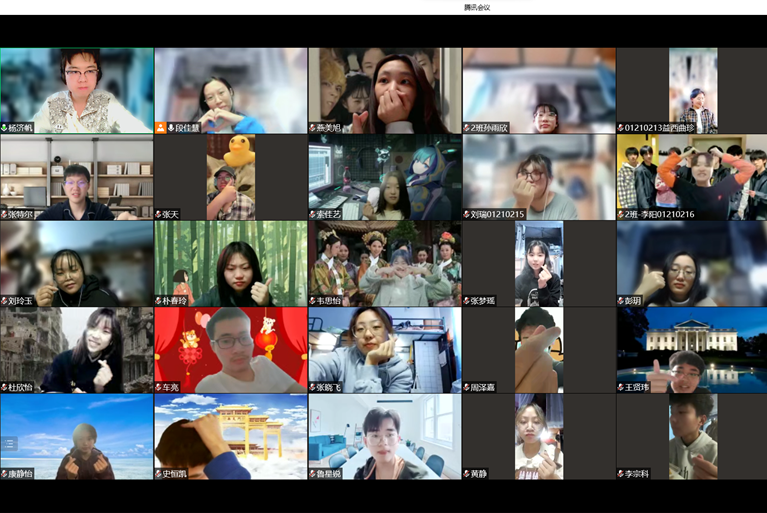This screenshot has width=767, height=513.
Task: Click the mic icon beside 燕美旭
Action: pyautogui.click(x=313, y=128)
